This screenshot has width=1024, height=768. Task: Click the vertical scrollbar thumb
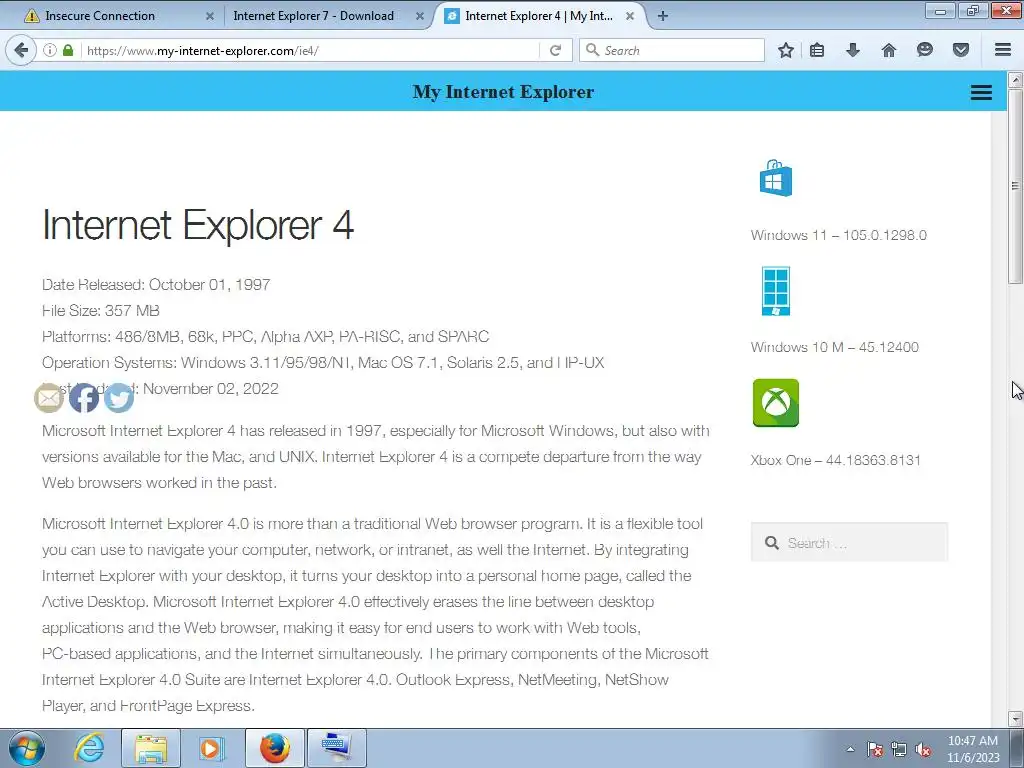point(1015,186)
